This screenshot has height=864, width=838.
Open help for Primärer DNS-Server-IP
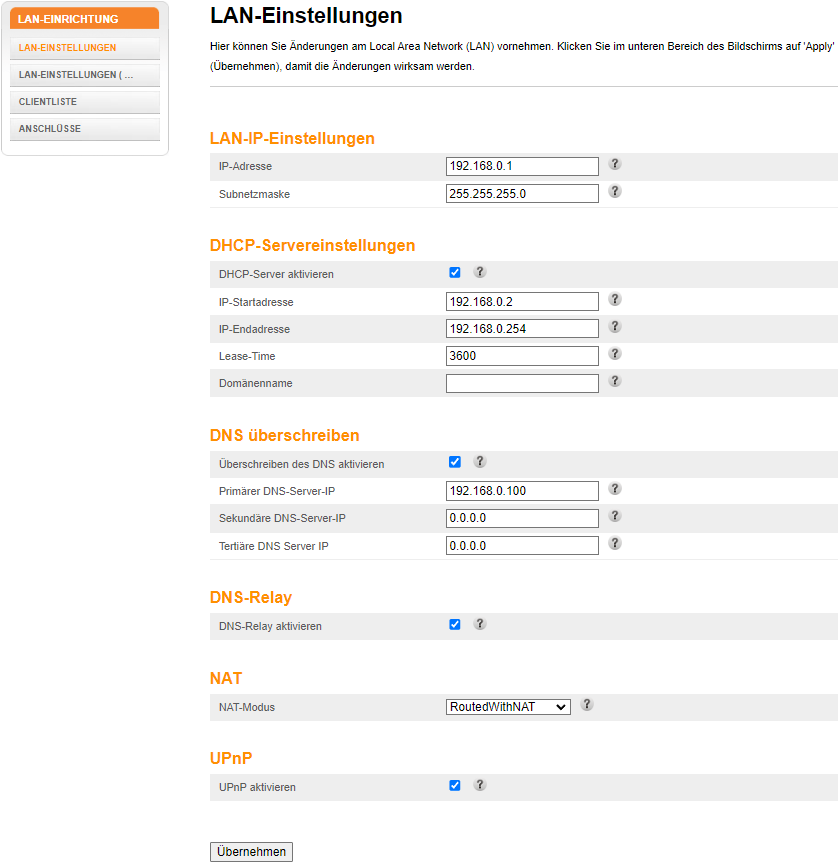tap(615, 488)
